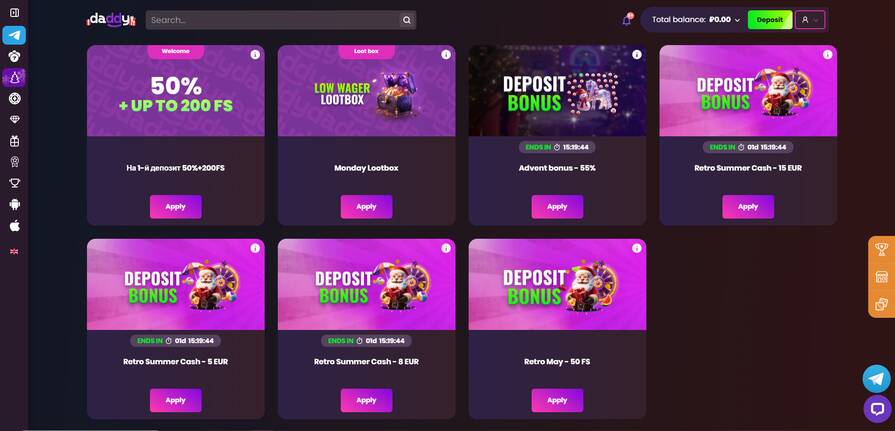Apply the Advent bonus - 55%
The image size is (895, 431).
point(557,207)
